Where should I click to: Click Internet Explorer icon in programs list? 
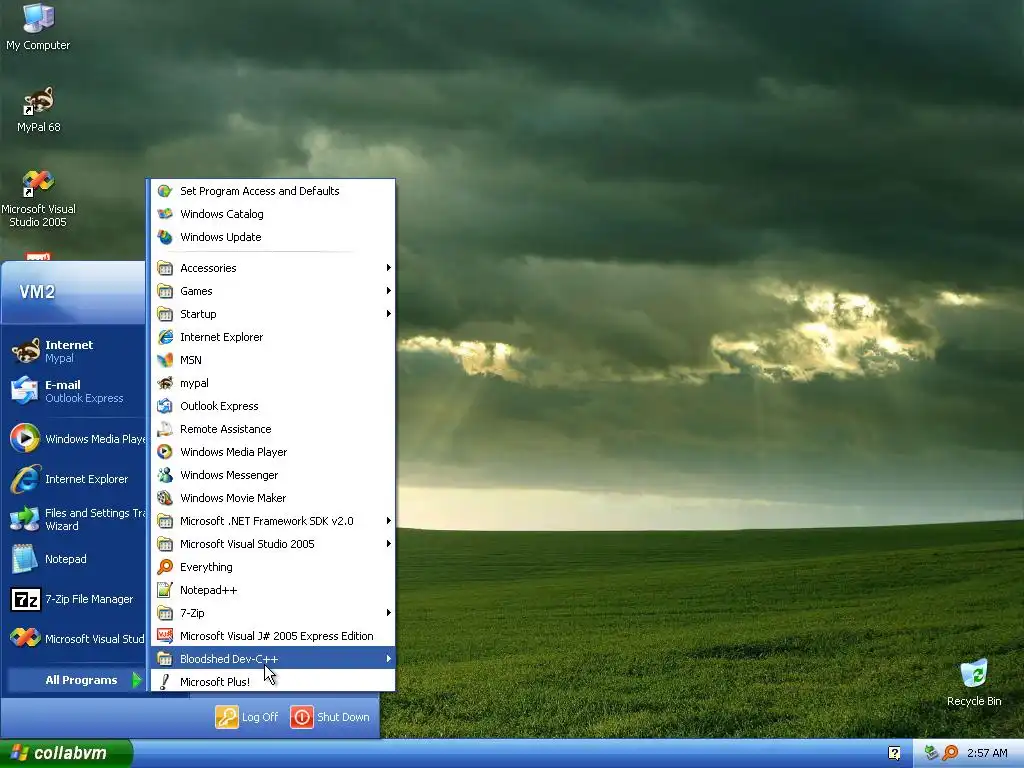tap(165, 337)
